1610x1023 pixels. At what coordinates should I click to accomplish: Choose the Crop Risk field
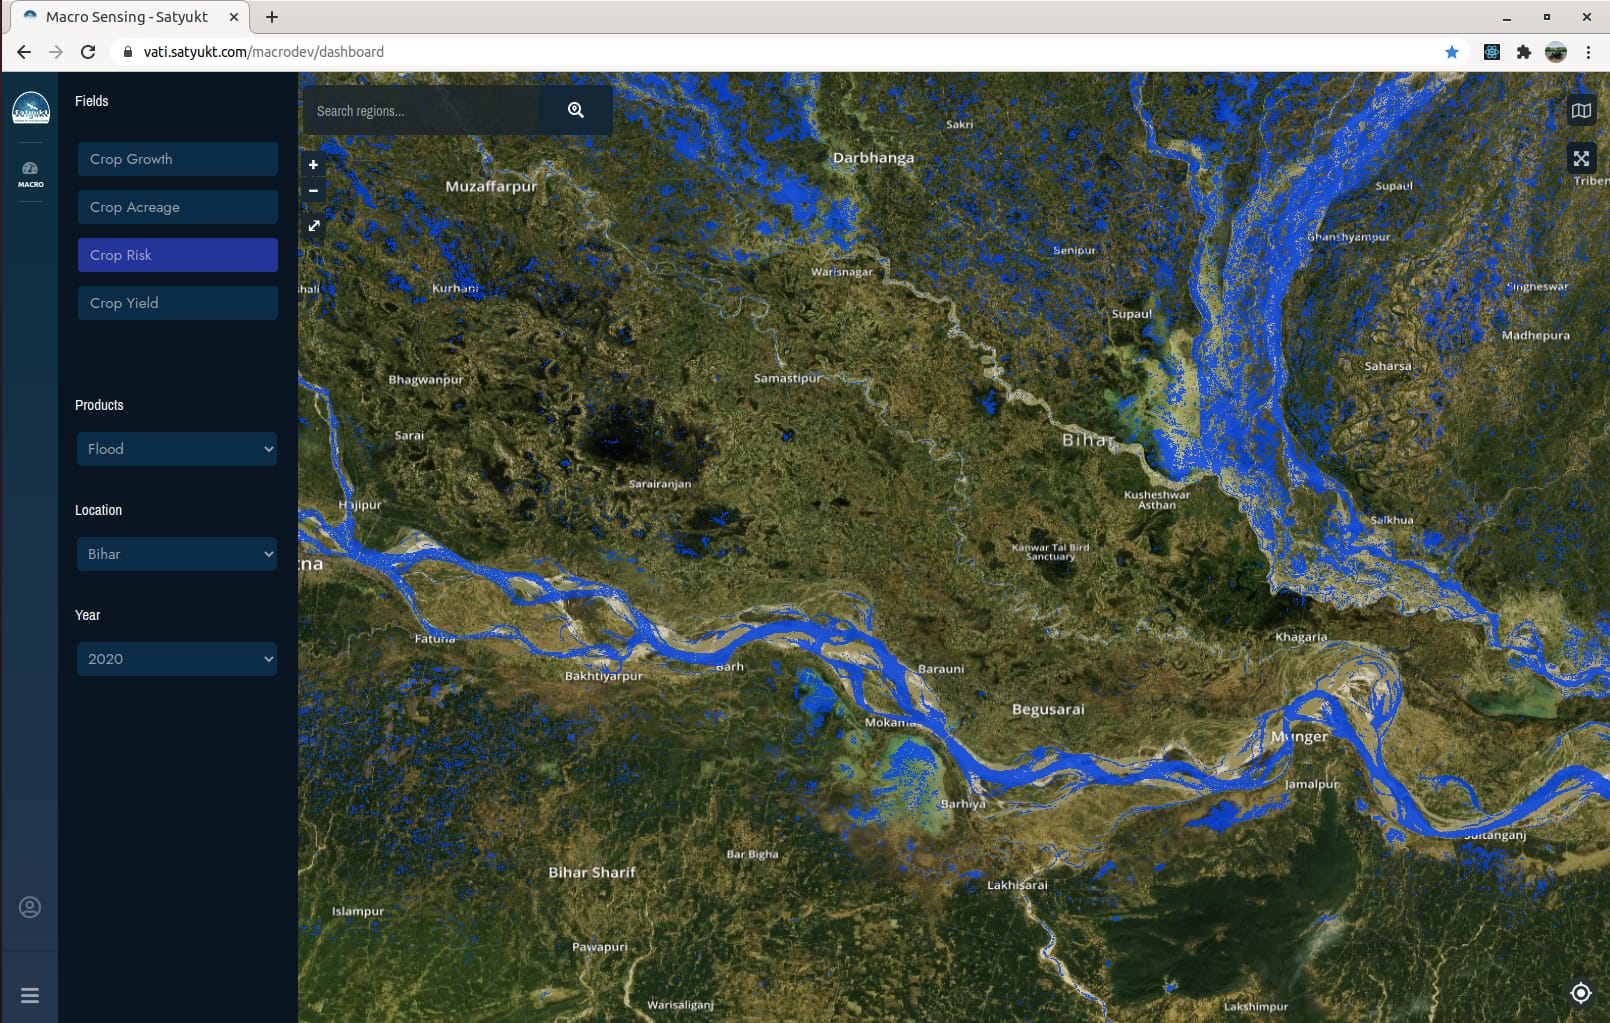coord(178,255)
